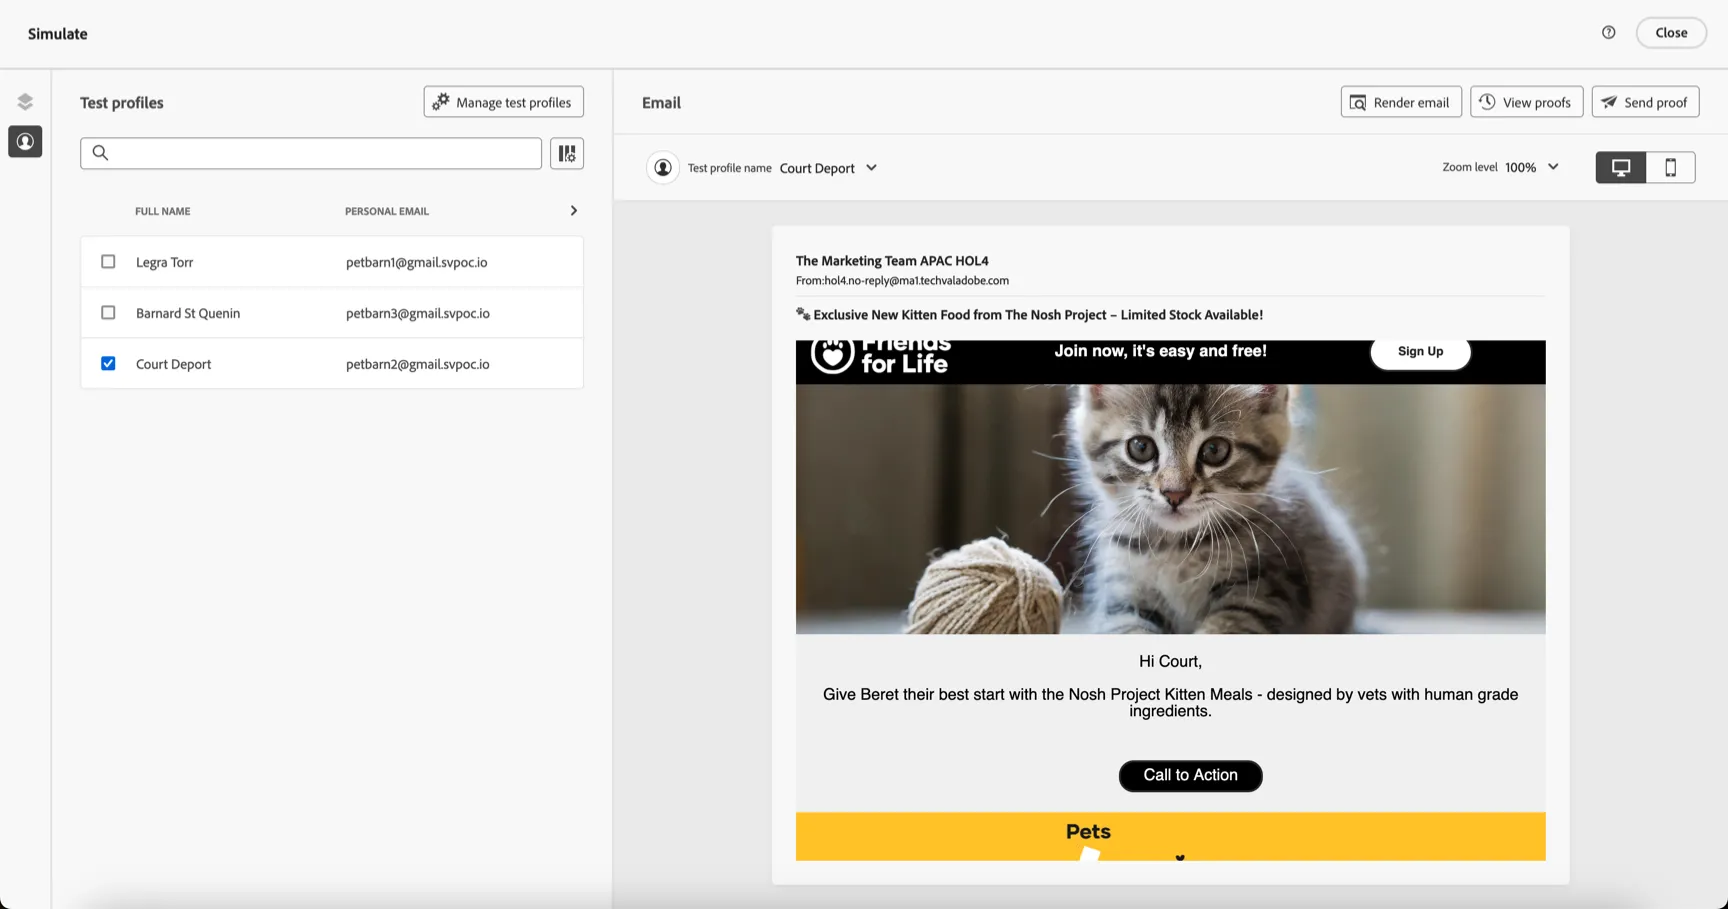
Task: Select the test profiles sidebar icon
Action: (25, 142)
